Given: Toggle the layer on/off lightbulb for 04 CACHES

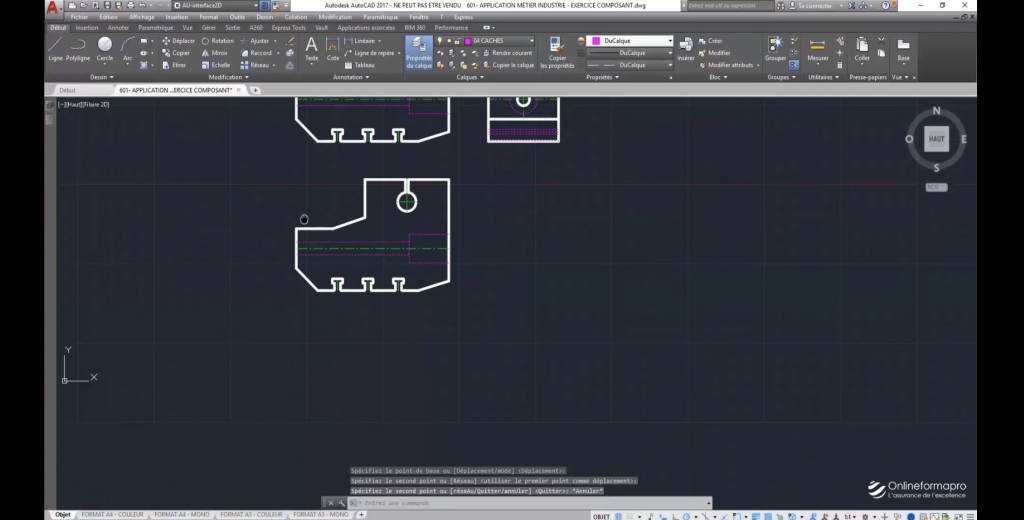Looking at the screenshot, I should pyautogui.click(x=440, y=41).
